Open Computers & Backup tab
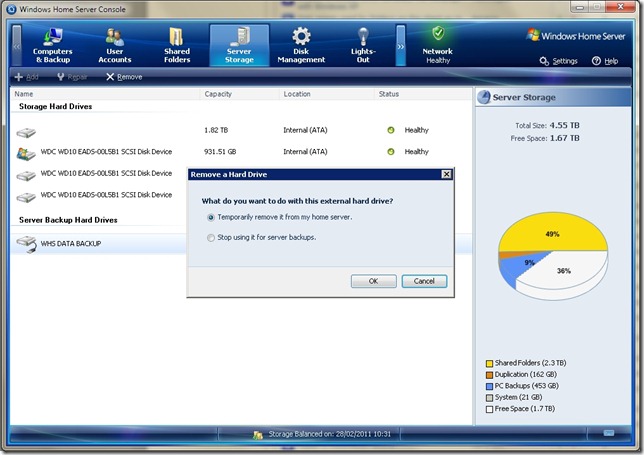This screenshot has height=455, width=644. 52,45
